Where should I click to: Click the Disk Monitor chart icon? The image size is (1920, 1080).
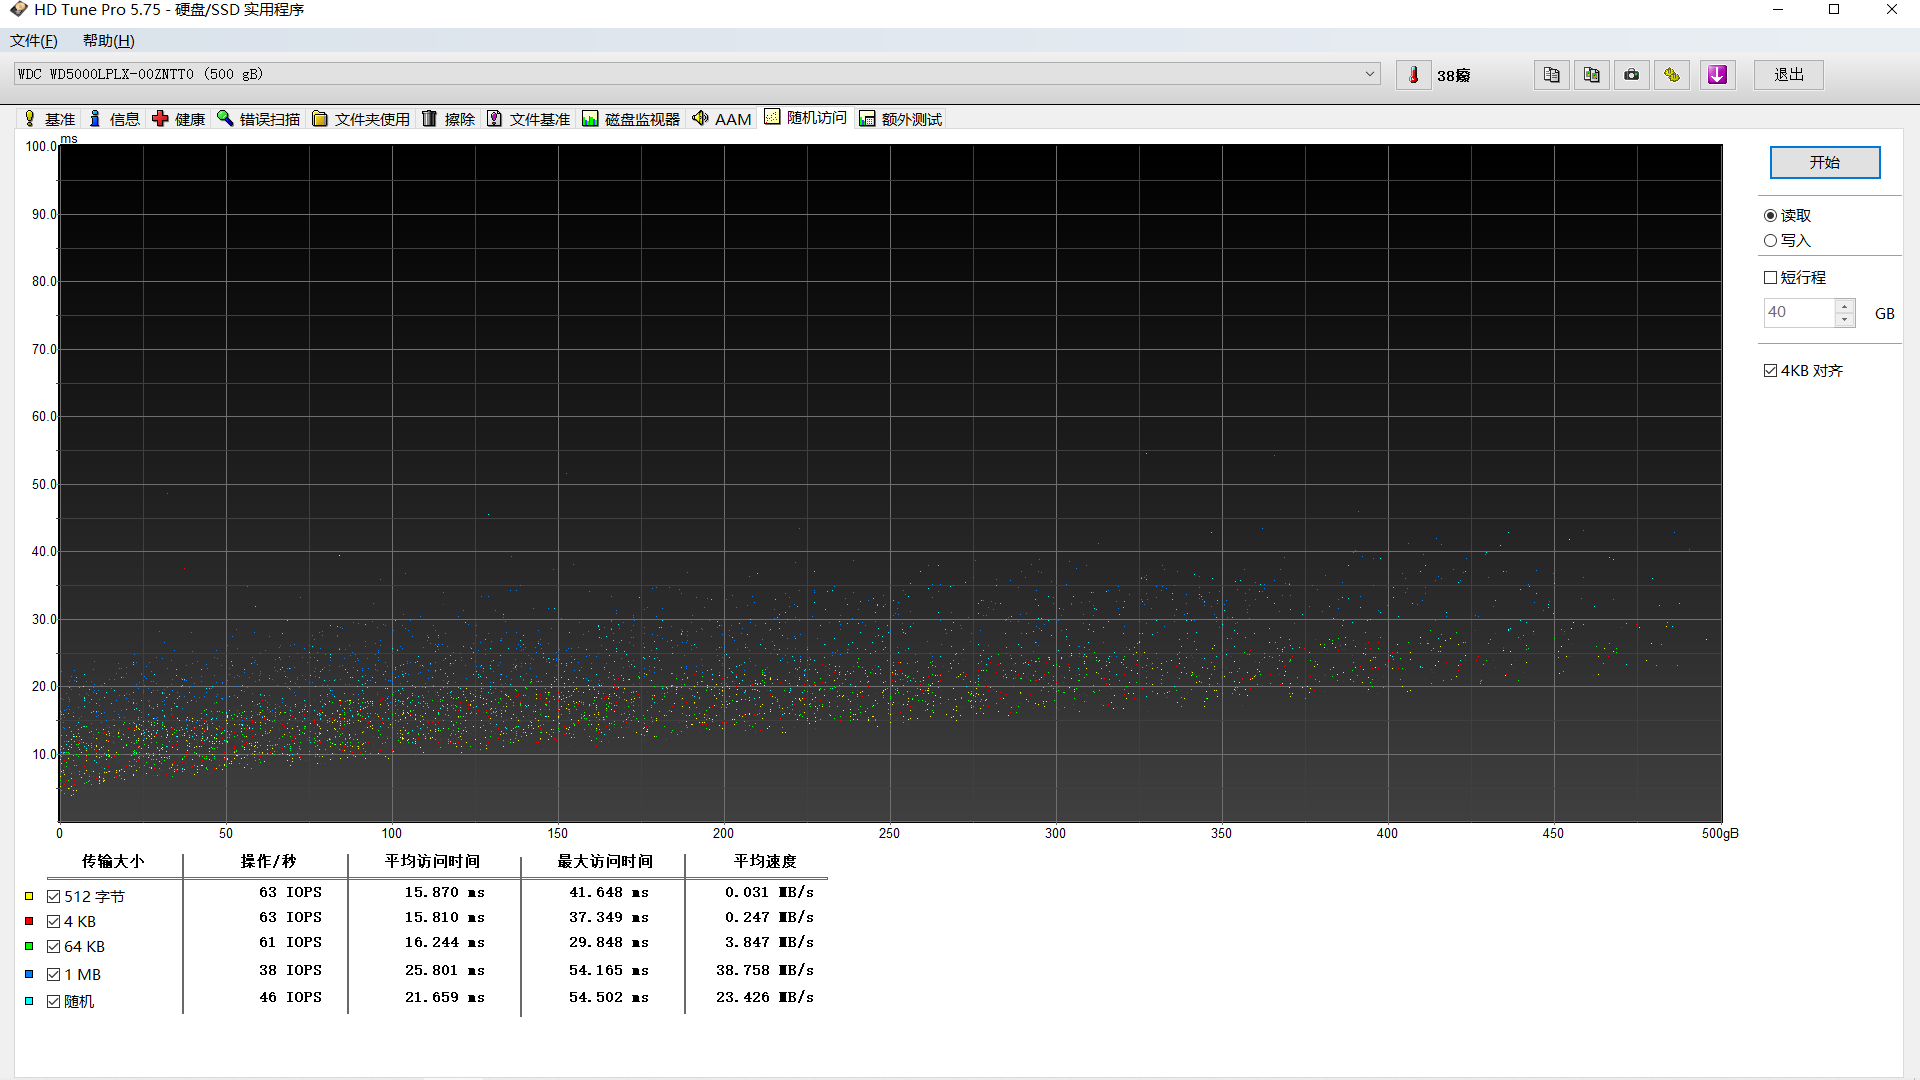pyautogui.click(x=590, y=119)
